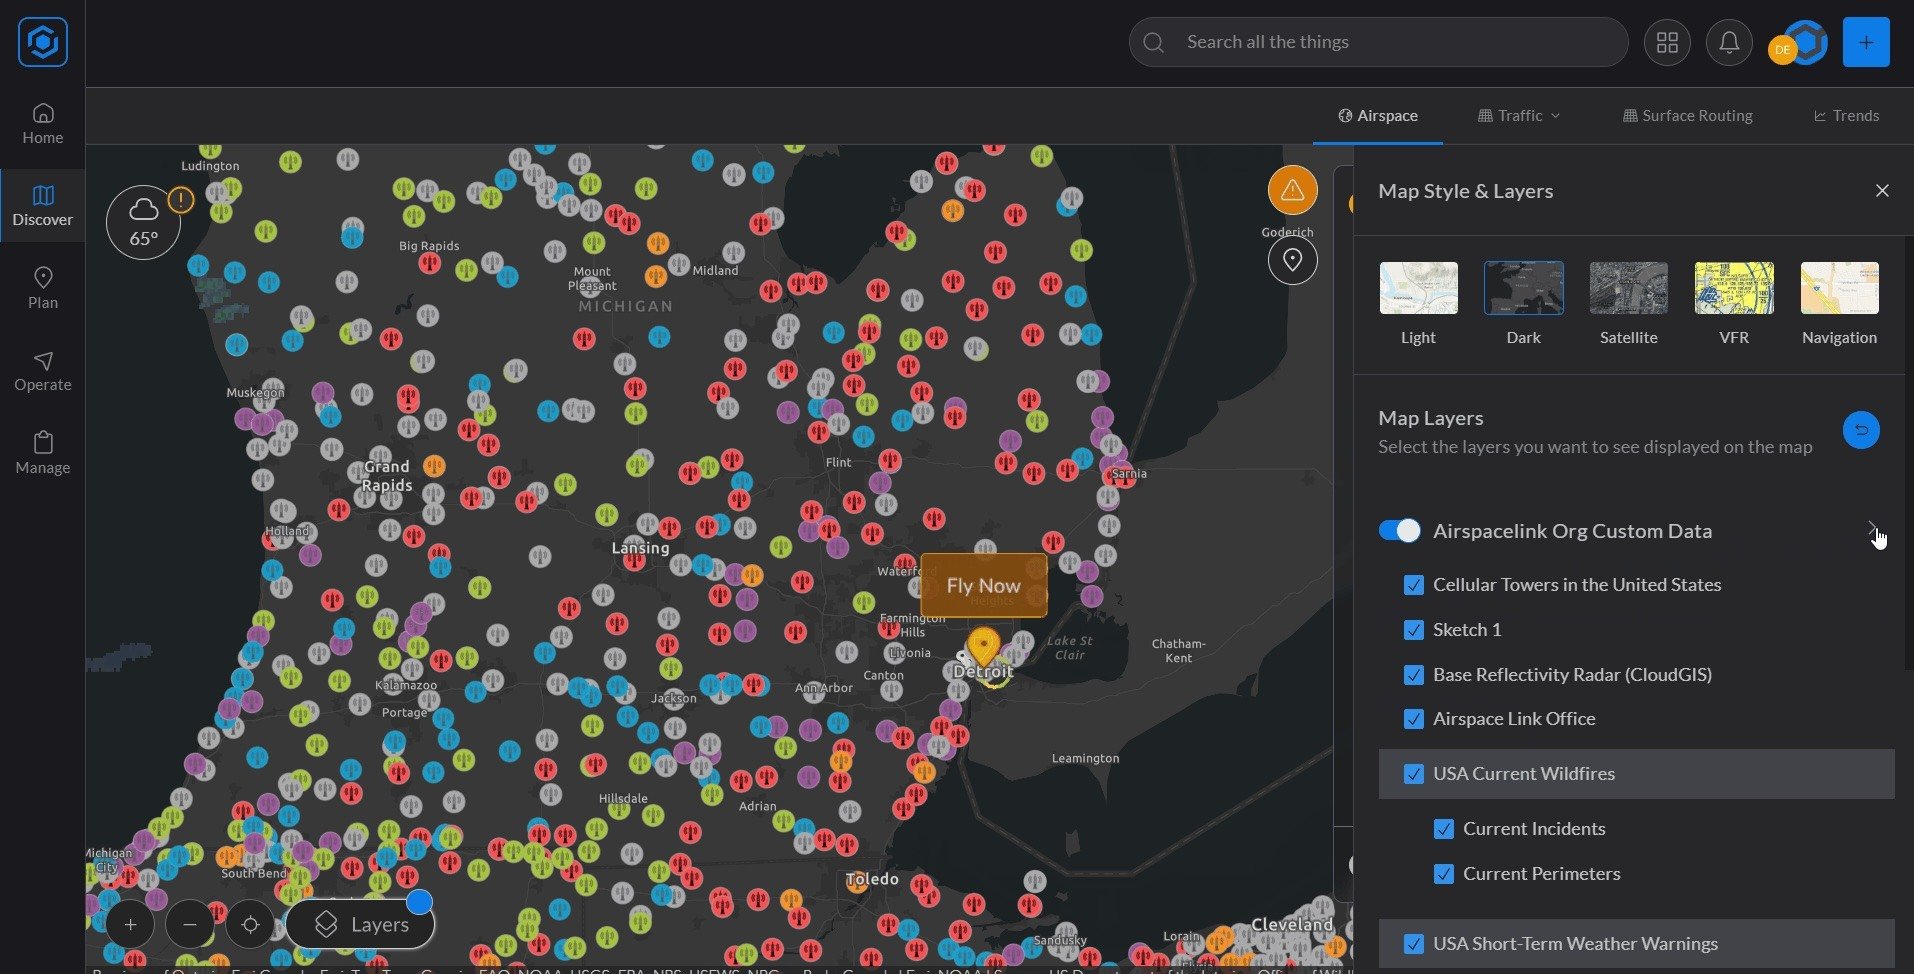
Task: Select the Satellite map style thumbnail
Action: (1628, 289)
